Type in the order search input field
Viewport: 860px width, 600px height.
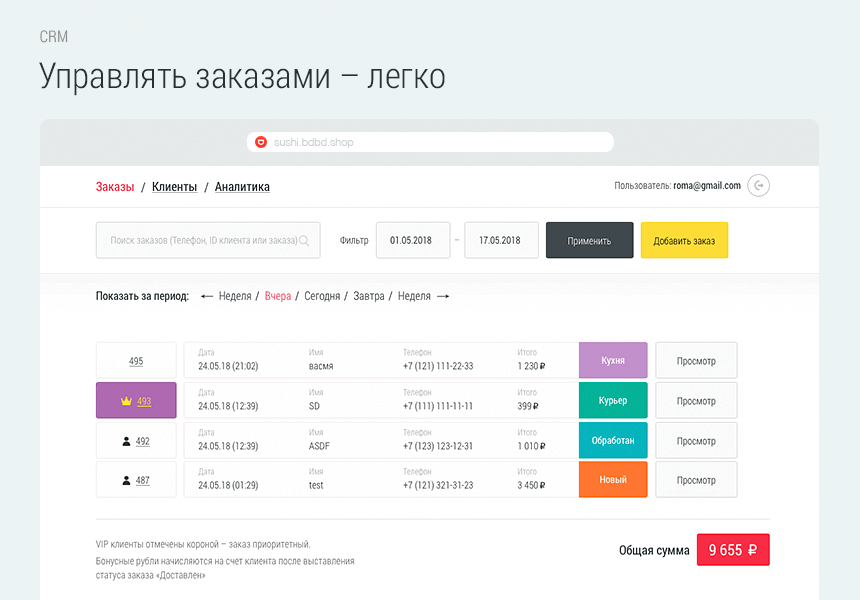click(200, 240)
